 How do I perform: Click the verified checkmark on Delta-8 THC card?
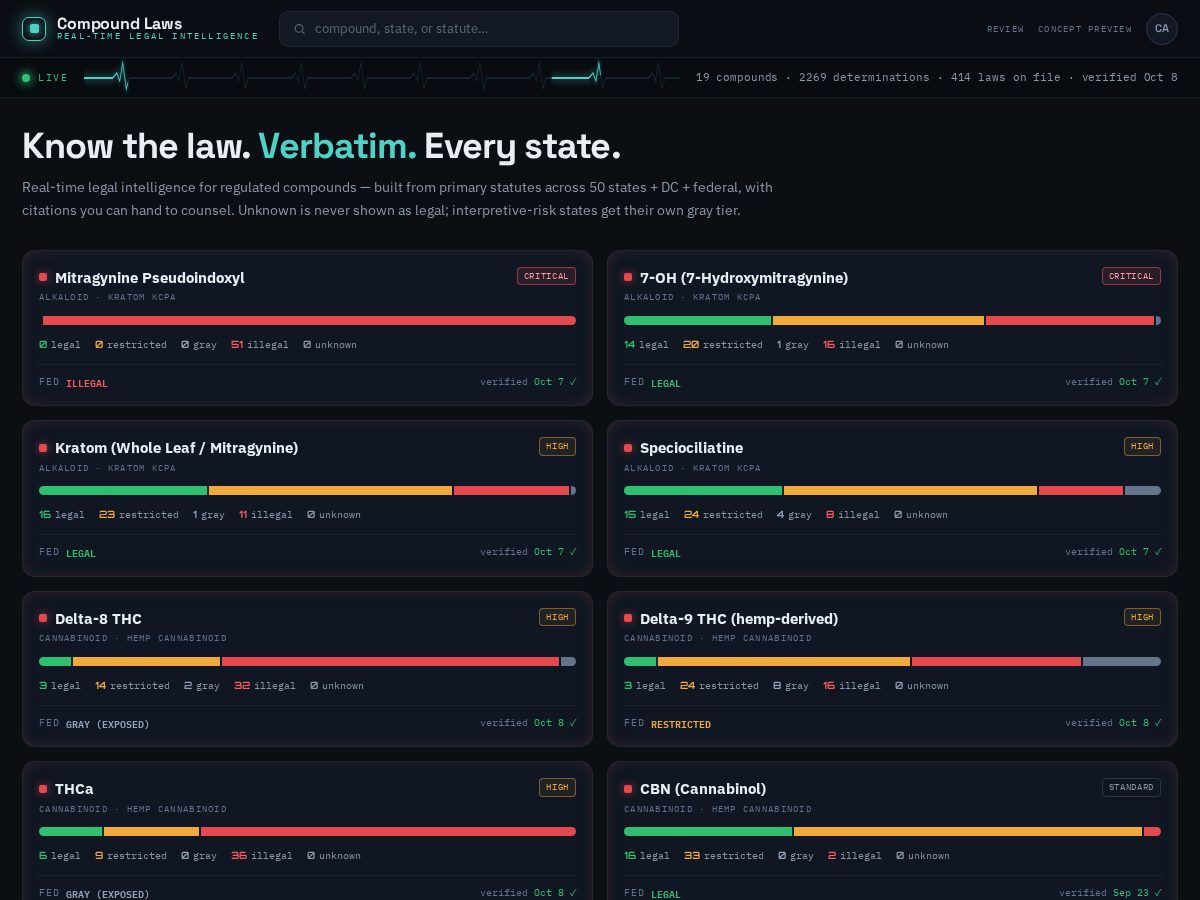[573, 723]
